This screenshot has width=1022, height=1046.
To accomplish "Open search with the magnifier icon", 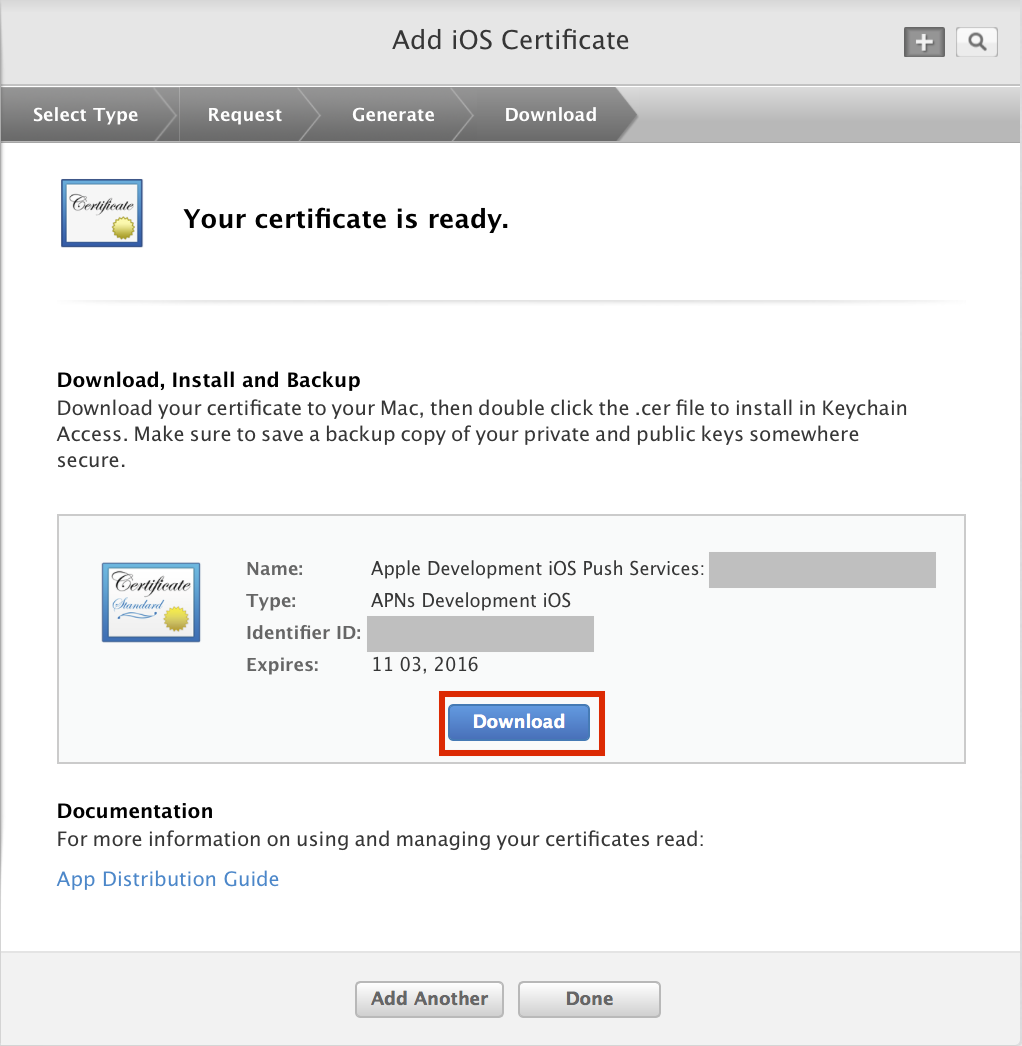I will [977, 42].
